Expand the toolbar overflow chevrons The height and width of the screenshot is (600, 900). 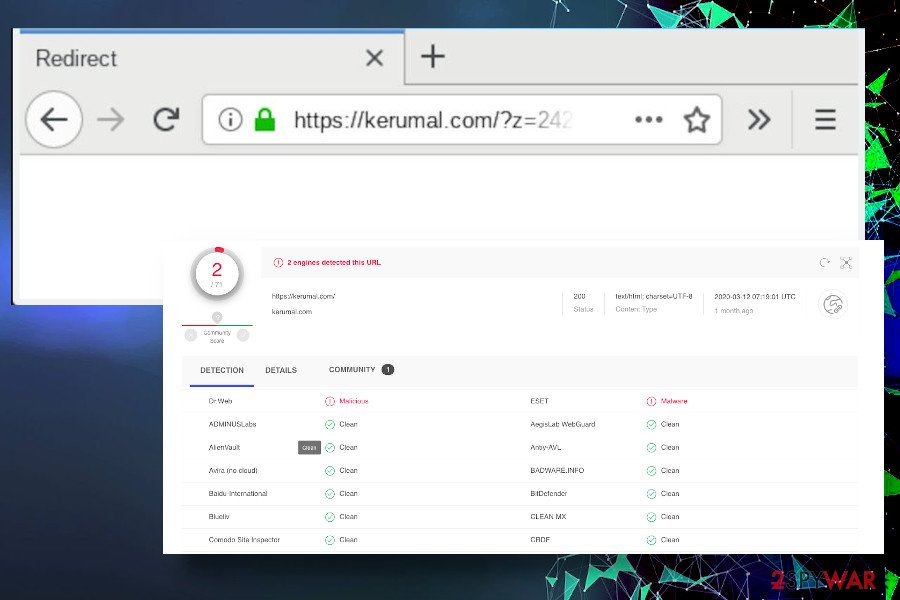759,119
